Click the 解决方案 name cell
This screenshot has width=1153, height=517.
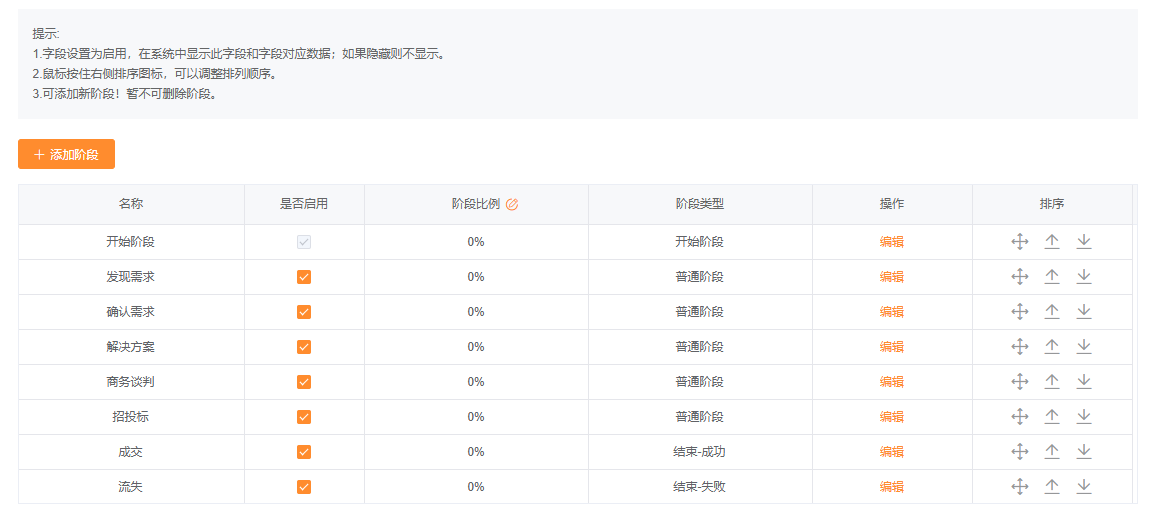(x=131, y=346)
